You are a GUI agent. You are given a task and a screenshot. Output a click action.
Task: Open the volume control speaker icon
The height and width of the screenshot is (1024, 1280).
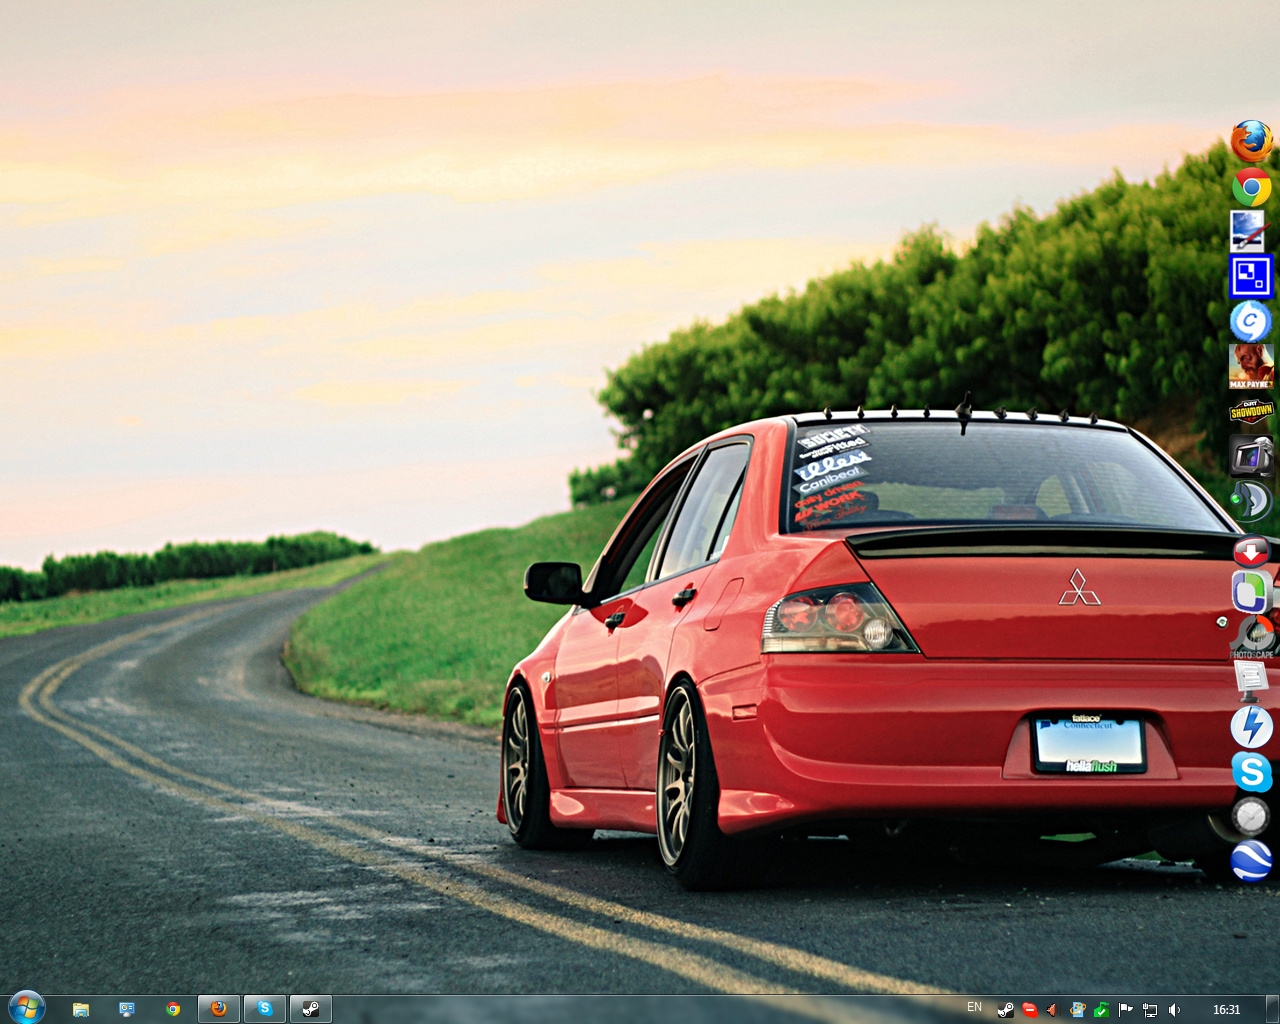tap(1174, 1010)
